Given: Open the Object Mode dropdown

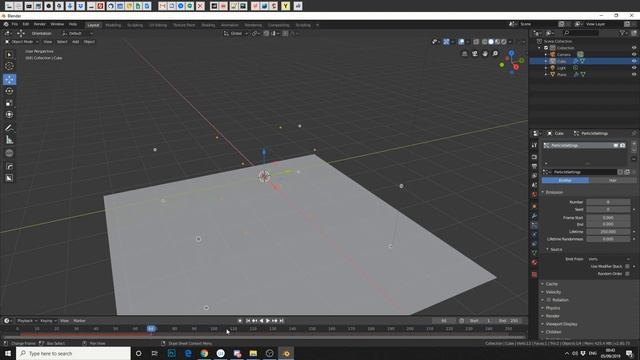Looking at the screenshot, I should pyautogui.click(x=22, y=42).
